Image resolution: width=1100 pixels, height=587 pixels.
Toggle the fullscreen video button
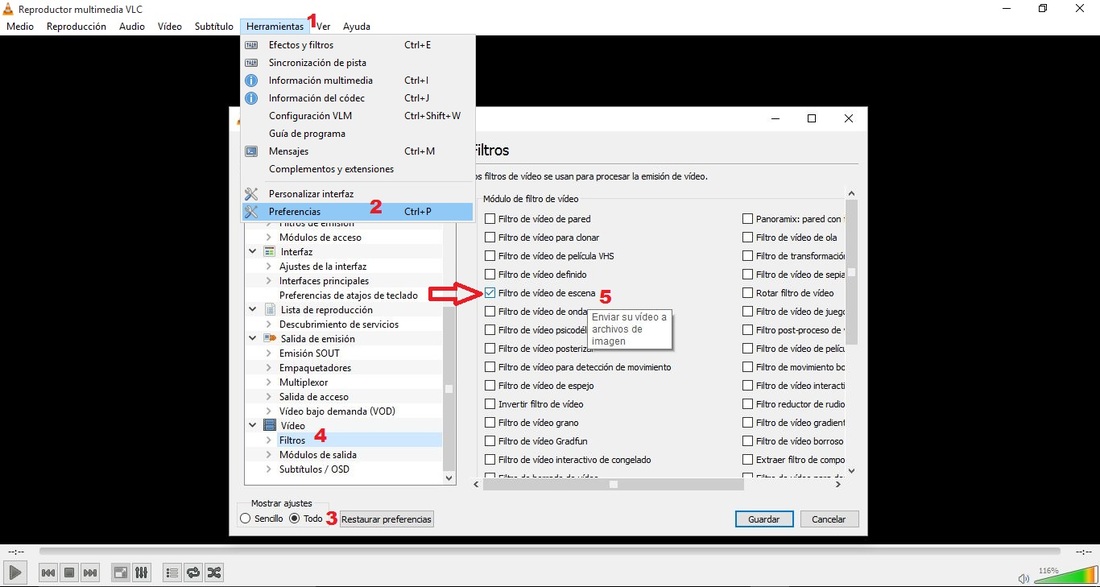pyautogui.click(x=121, y=572)
